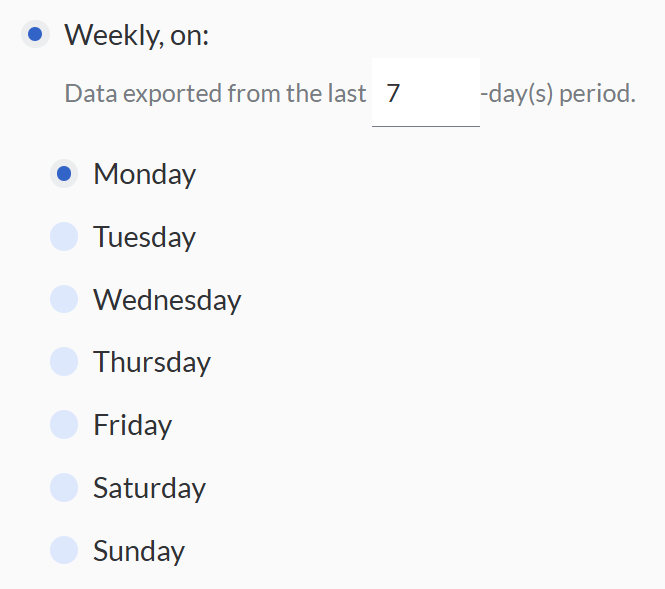Click the Saturday label text

149,488
